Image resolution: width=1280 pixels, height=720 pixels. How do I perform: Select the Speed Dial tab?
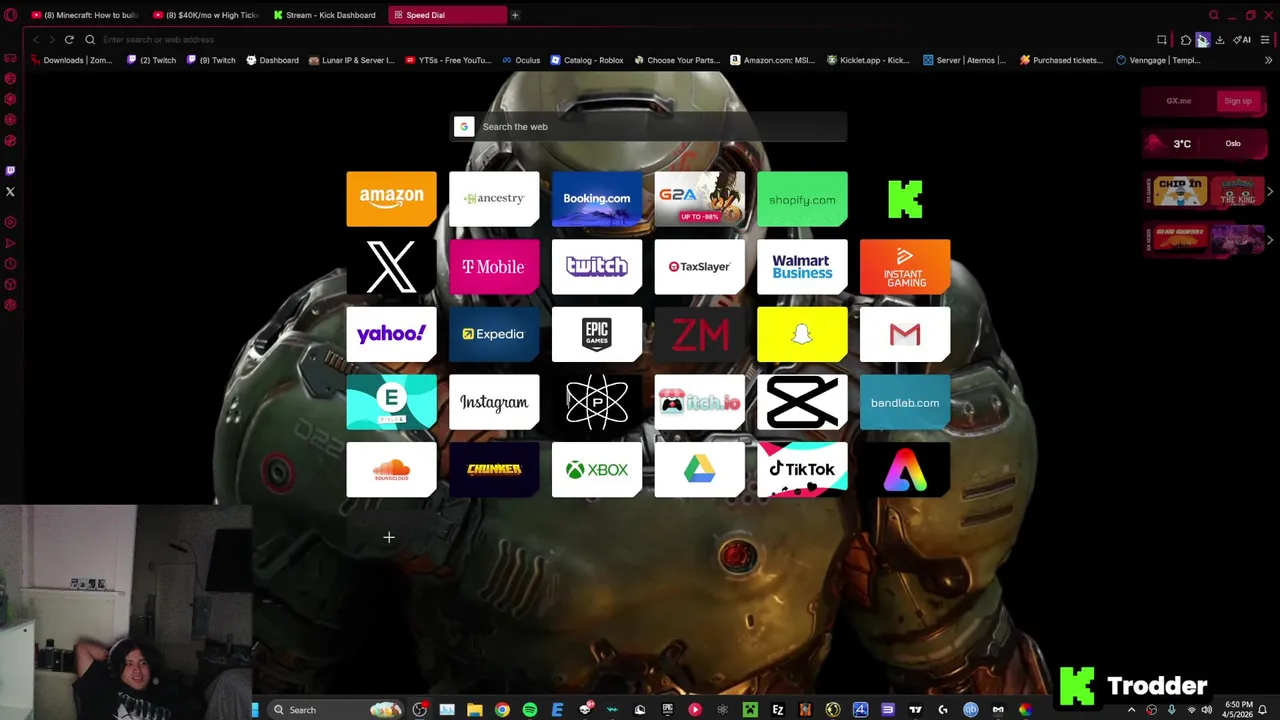(448, 15)
